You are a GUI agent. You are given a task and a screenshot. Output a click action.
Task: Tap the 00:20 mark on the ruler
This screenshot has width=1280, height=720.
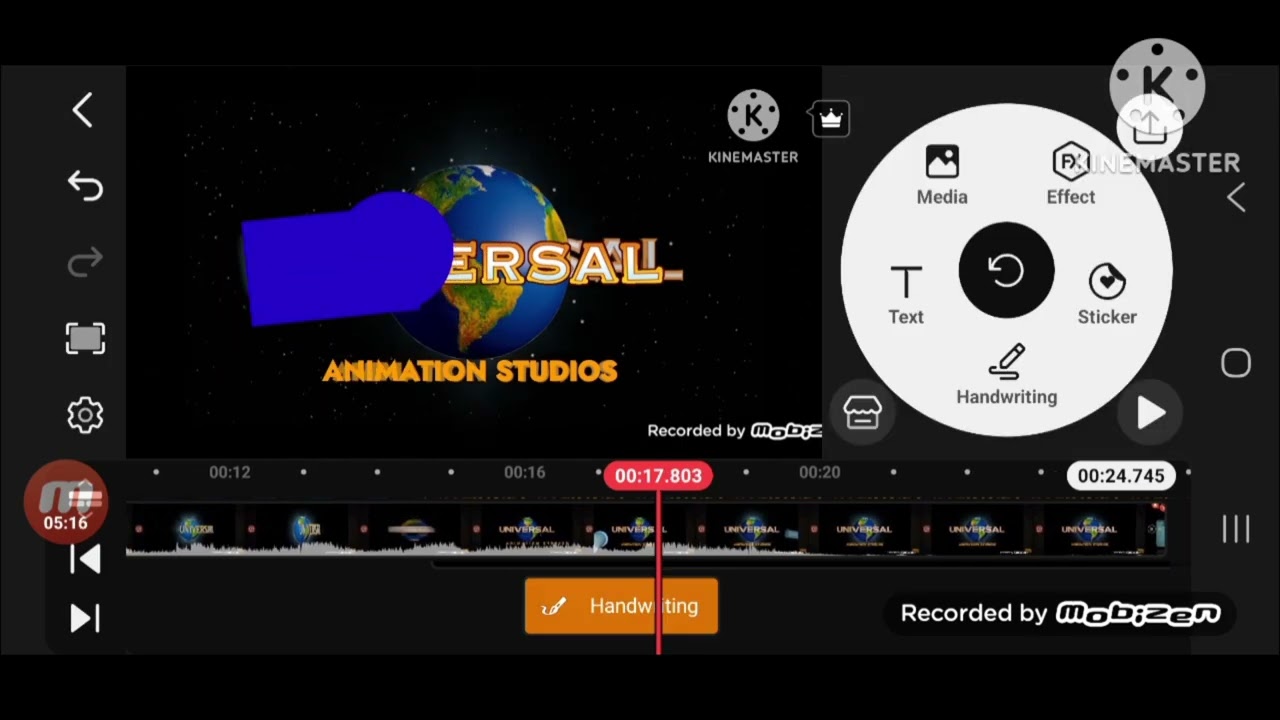[x=820, y=472]
